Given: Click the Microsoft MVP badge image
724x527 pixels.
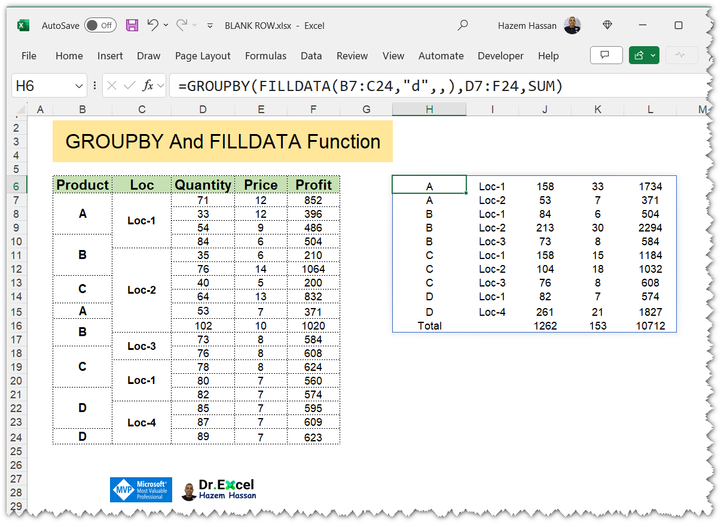Looking at the screenshot, I should pyautogui.click(x=141, y=490).
